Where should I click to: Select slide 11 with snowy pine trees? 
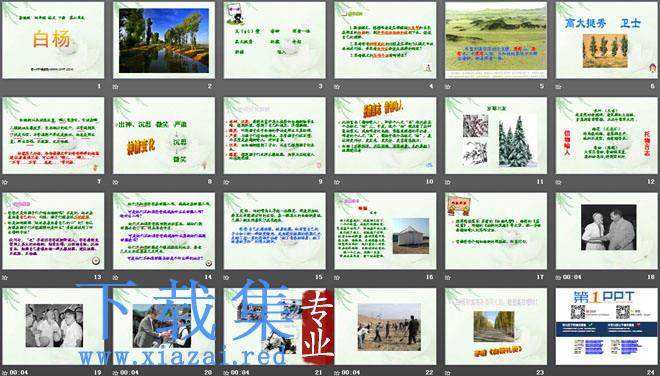point(496,136)
